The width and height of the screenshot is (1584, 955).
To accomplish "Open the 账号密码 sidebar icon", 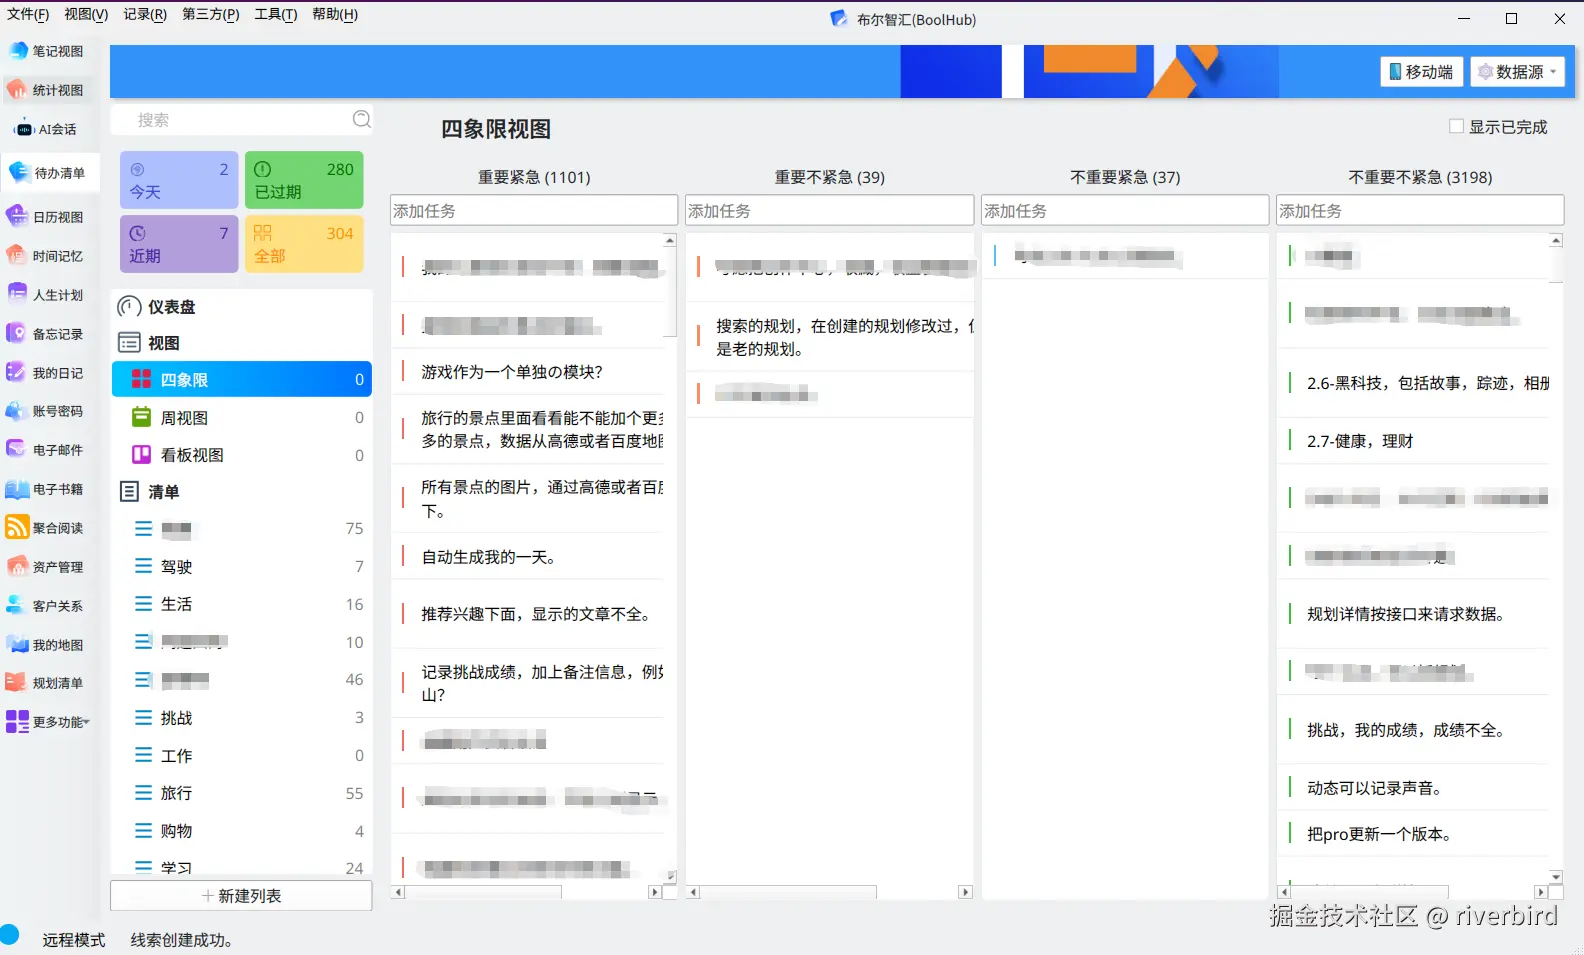I will (18, 411).
